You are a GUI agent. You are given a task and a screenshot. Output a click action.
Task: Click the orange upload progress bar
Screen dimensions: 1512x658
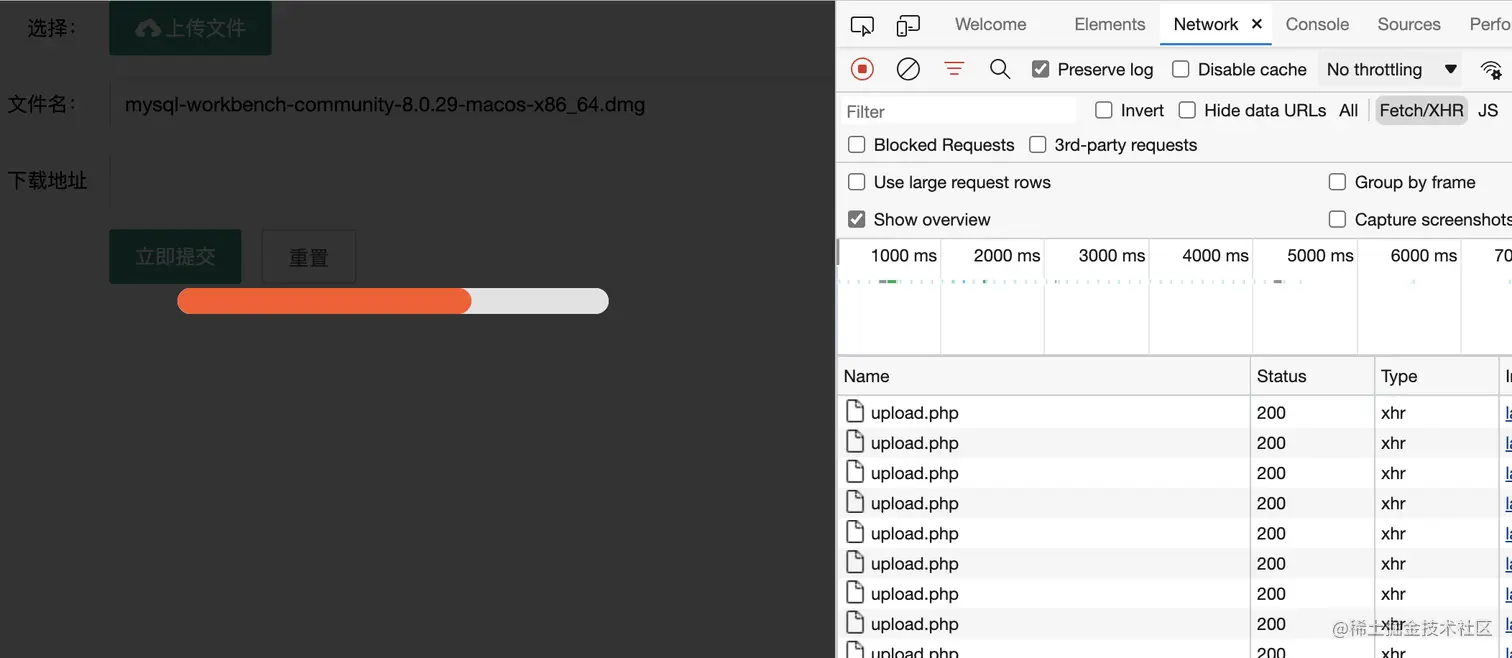324,301
